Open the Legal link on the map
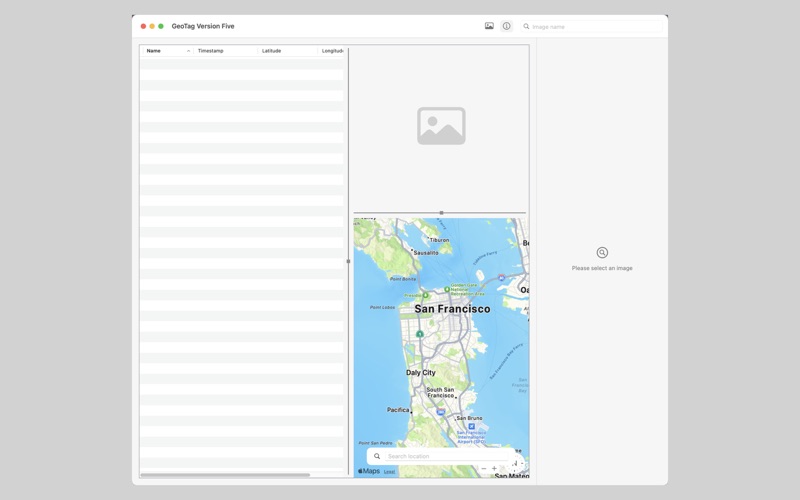This screenshot has height=500, width=800. coord(389,471)
